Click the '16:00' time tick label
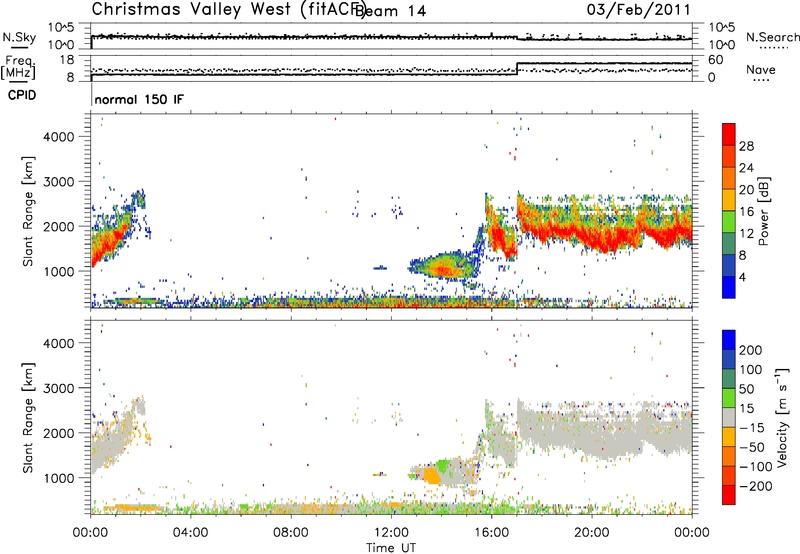Viewport: 800px width, 554px height. click(491, 533)
